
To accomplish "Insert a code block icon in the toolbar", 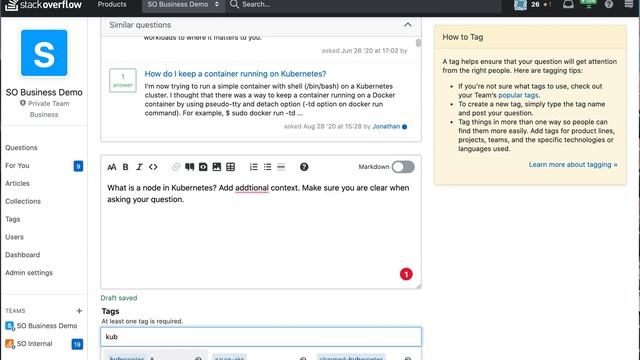I will pyautogui.click(x=203, y=167).
